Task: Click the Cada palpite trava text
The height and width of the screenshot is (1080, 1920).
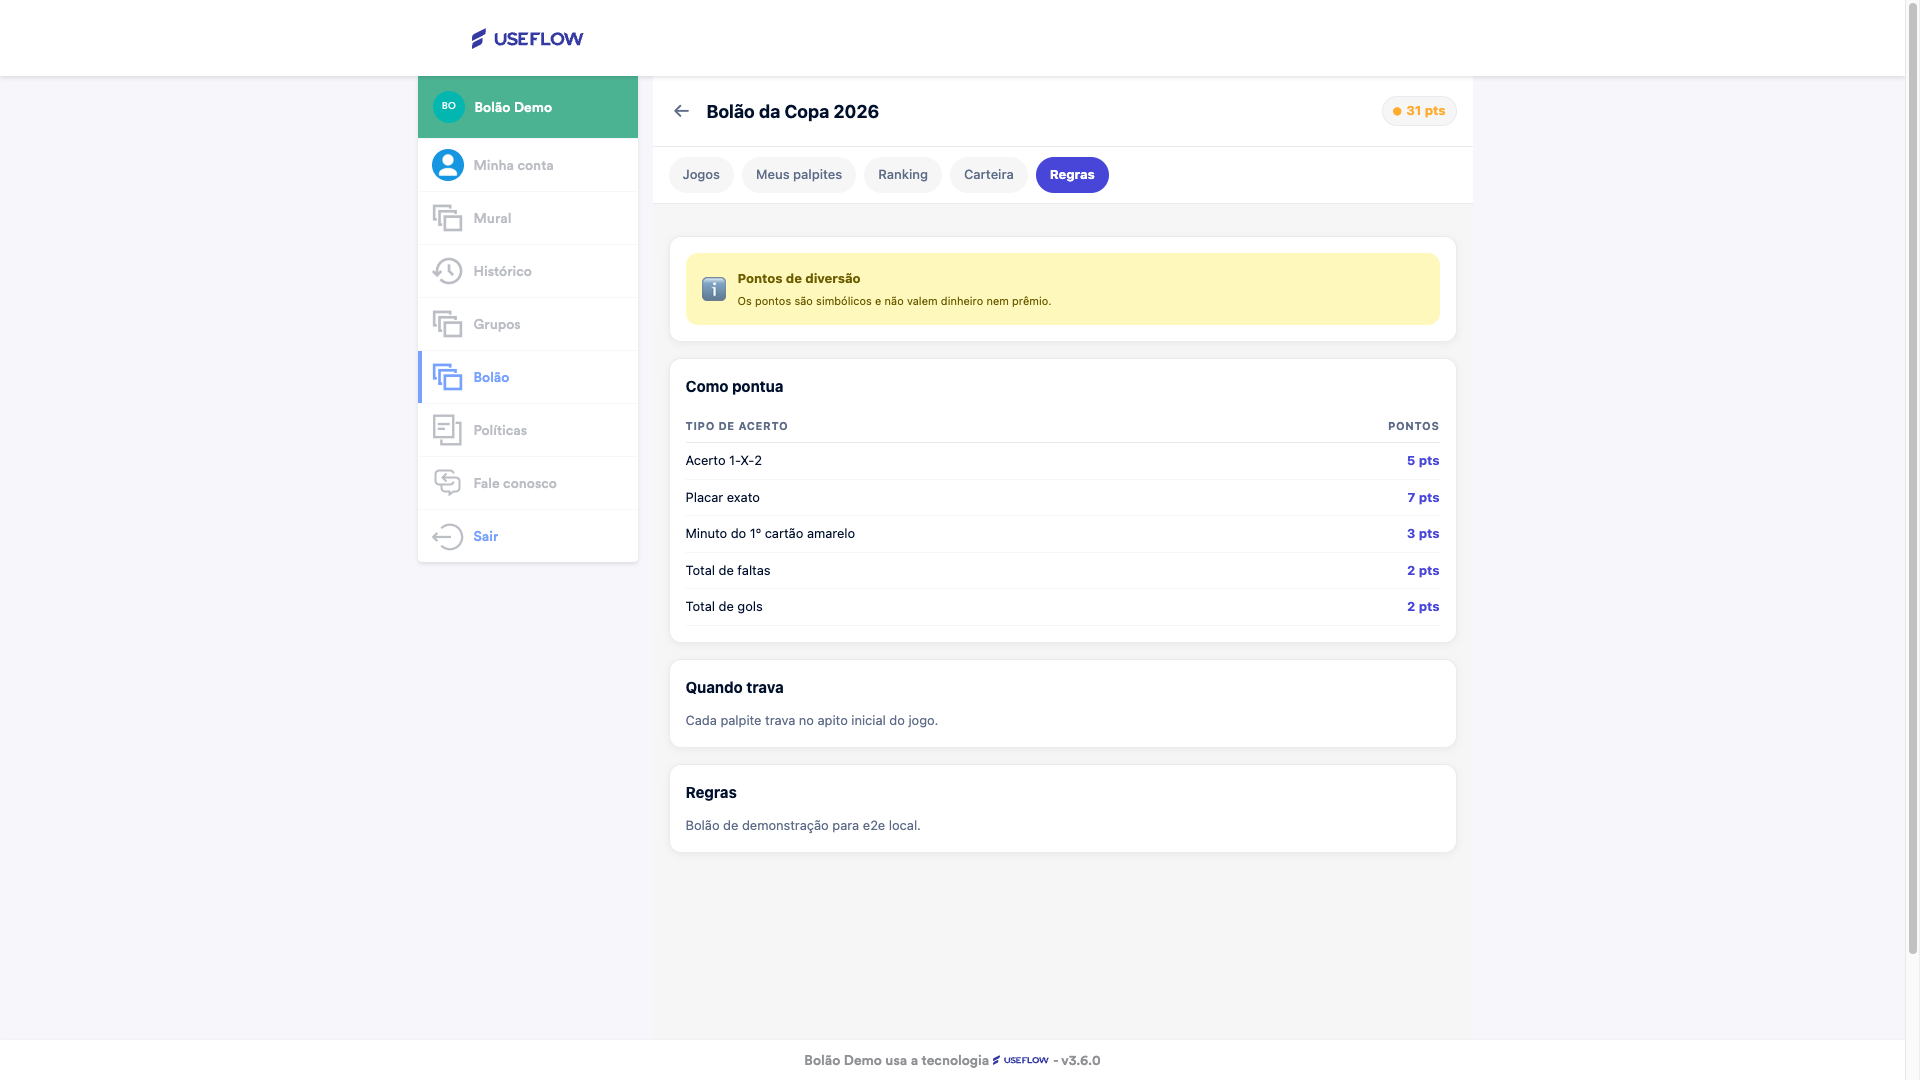Action: coord(811,721)
